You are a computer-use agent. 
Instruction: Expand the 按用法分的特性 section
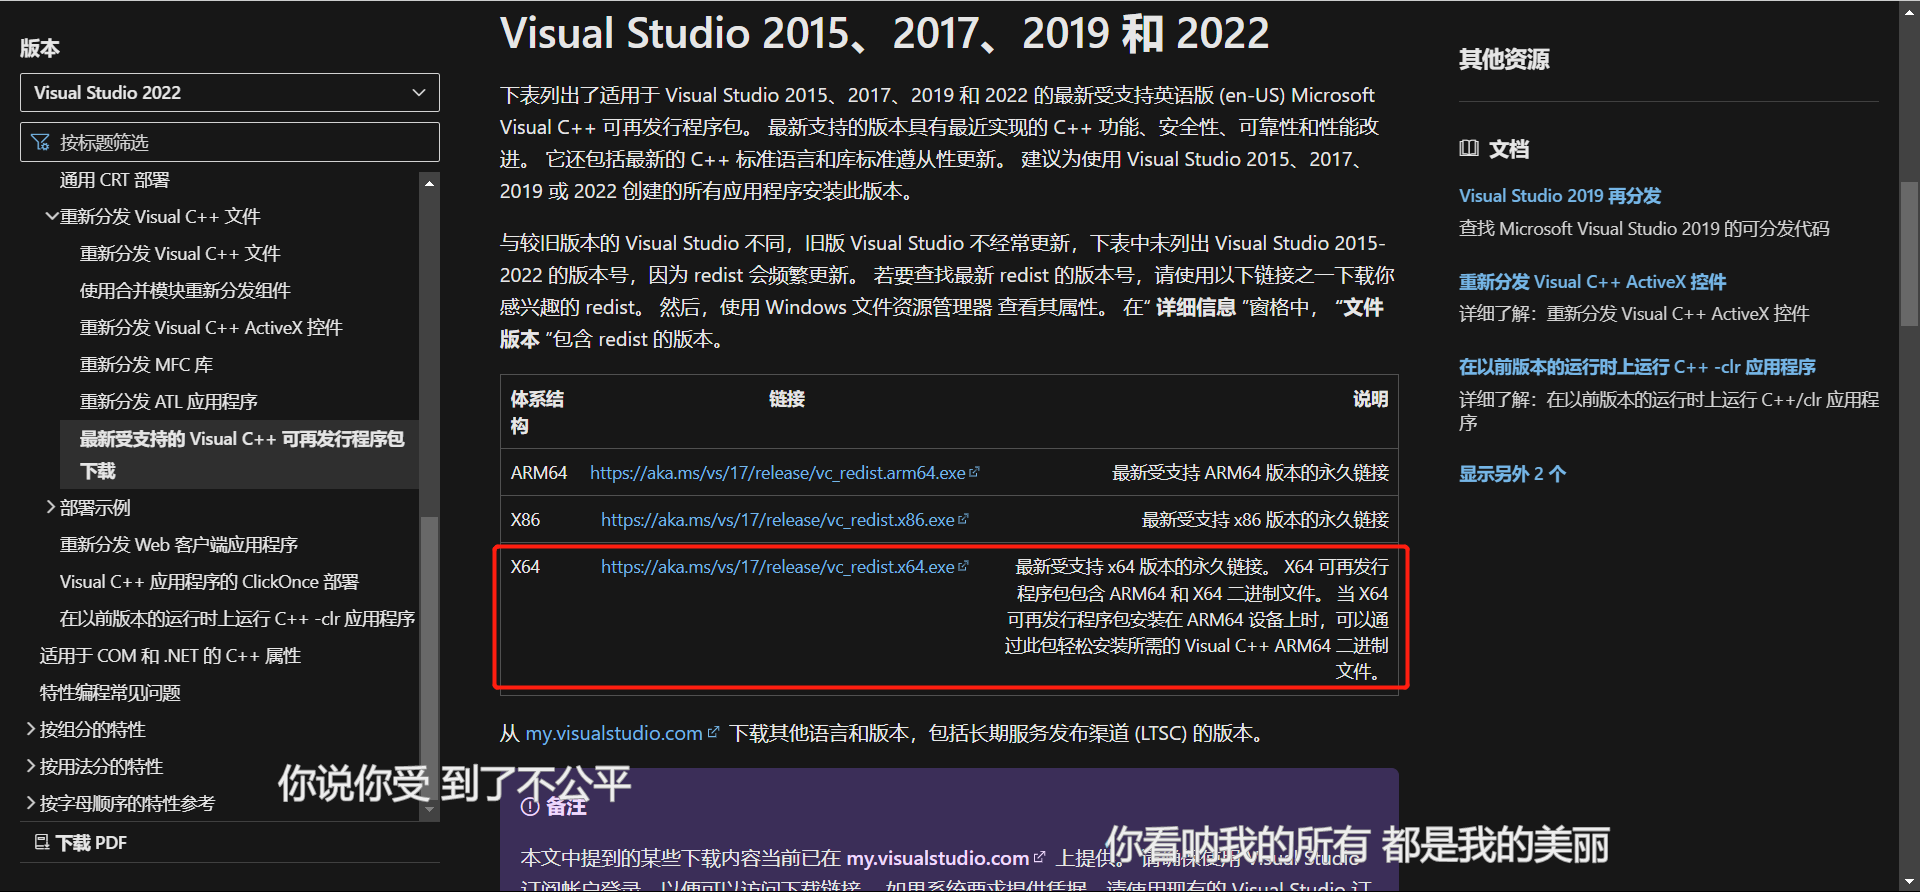tap(30, 766)
